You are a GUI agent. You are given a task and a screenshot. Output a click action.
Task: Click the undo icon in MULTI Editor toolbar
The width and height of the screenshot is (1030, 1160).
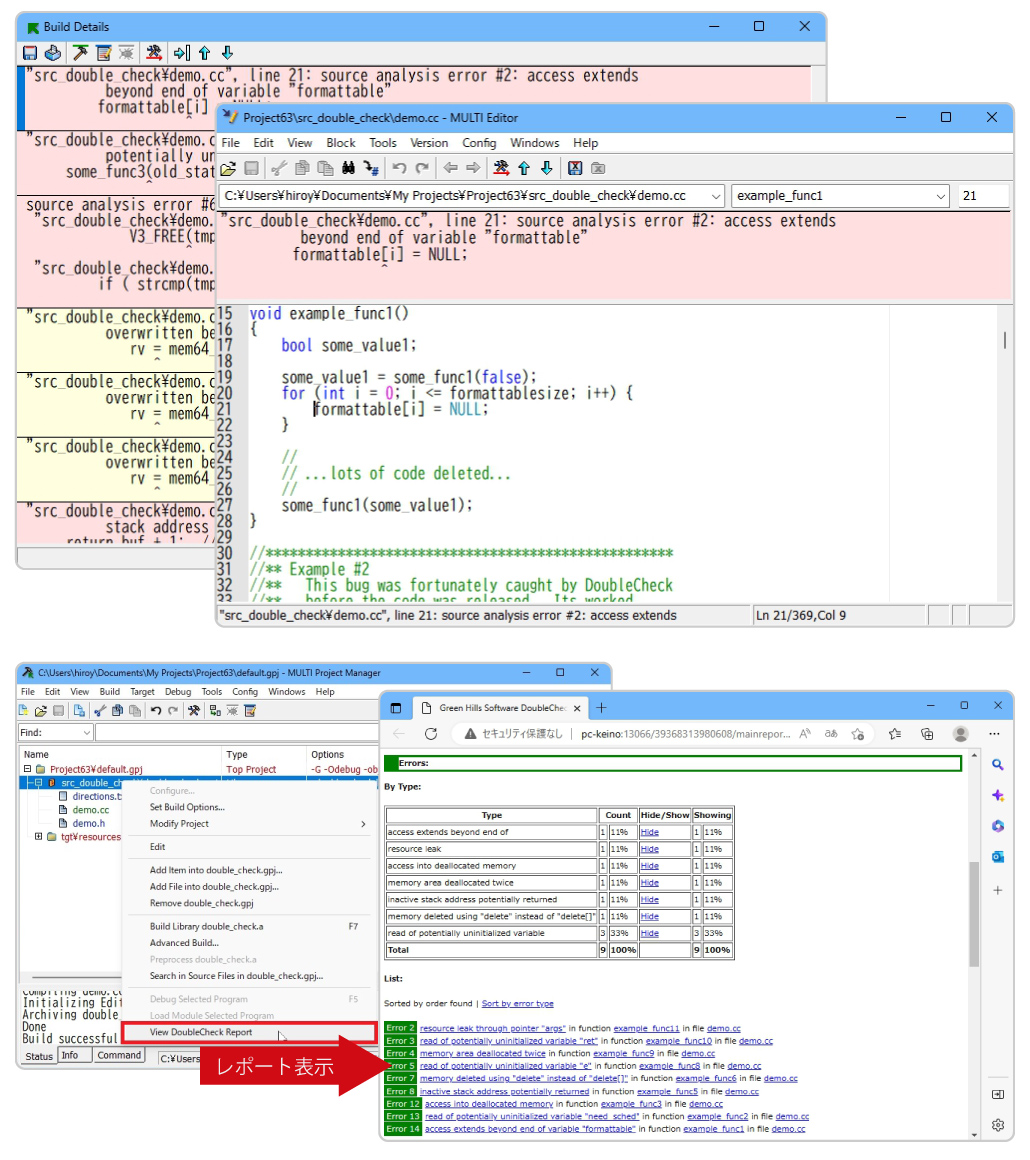pos(400,169)
